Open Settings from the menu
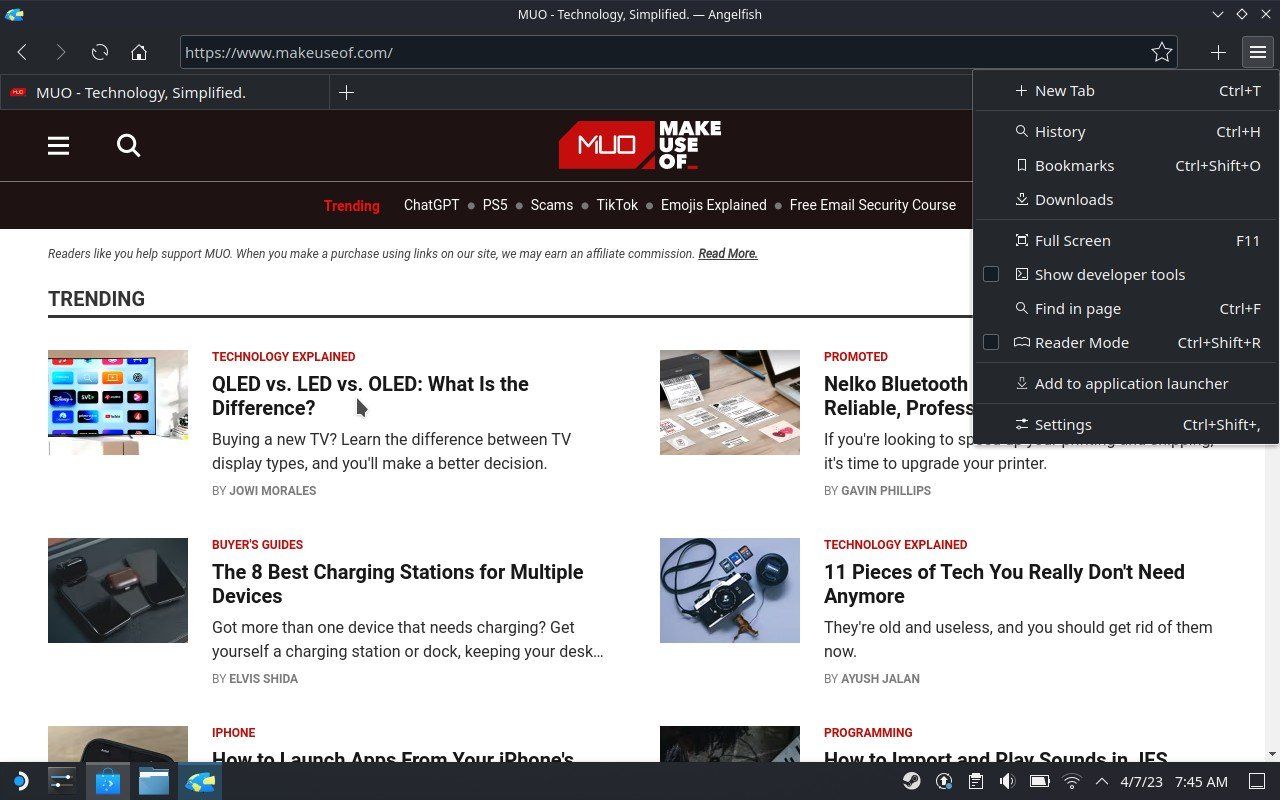The width and height of the screenshot is (1280, 800). click(x=1126, y=424)
